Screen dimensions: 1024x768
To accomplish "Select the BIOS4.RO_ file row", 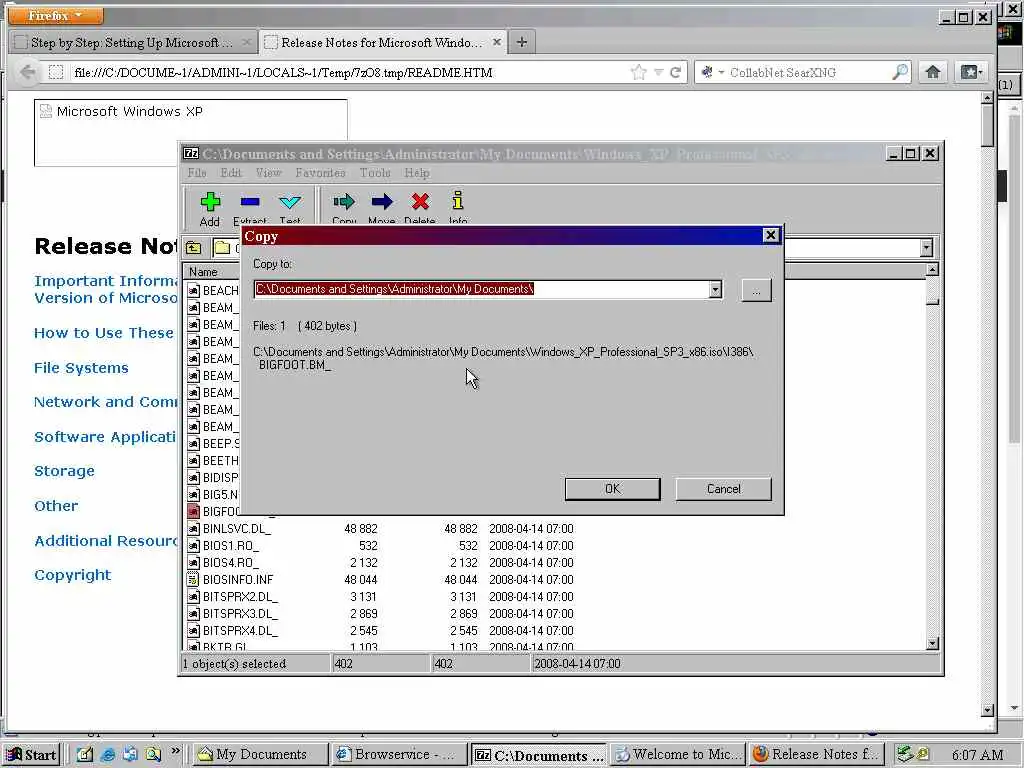I will 380,562.
